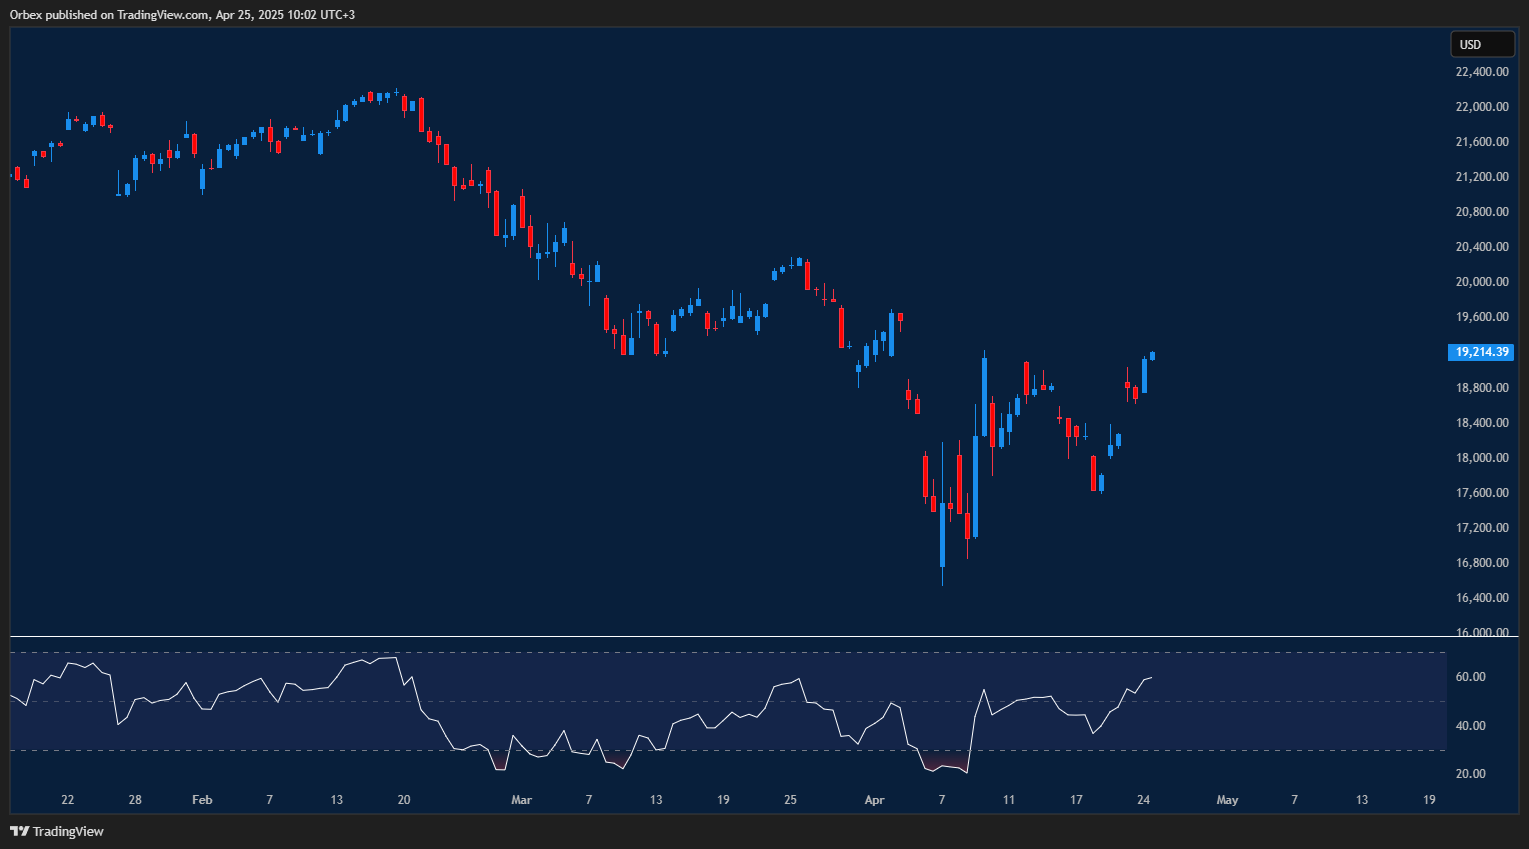Screen dimensions: 1529x849
Task: Click the Mar label on time axis
Action: point(521,800)
